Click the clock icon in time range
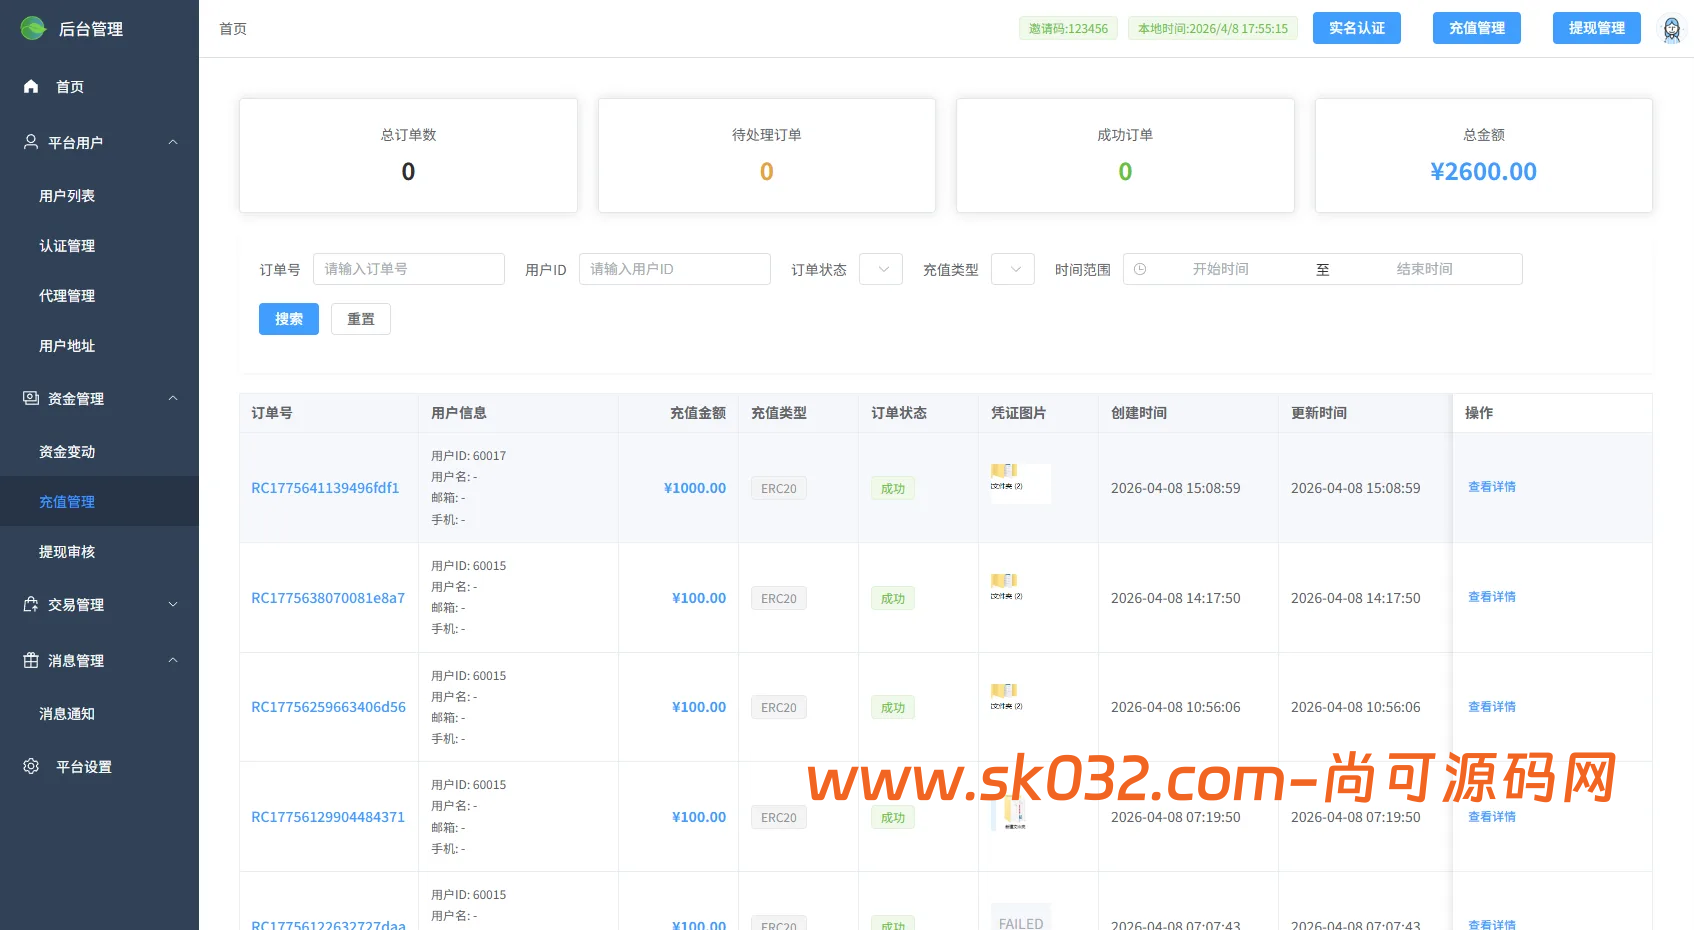This screenshot has height=930, width=1694. point(1140,269)
